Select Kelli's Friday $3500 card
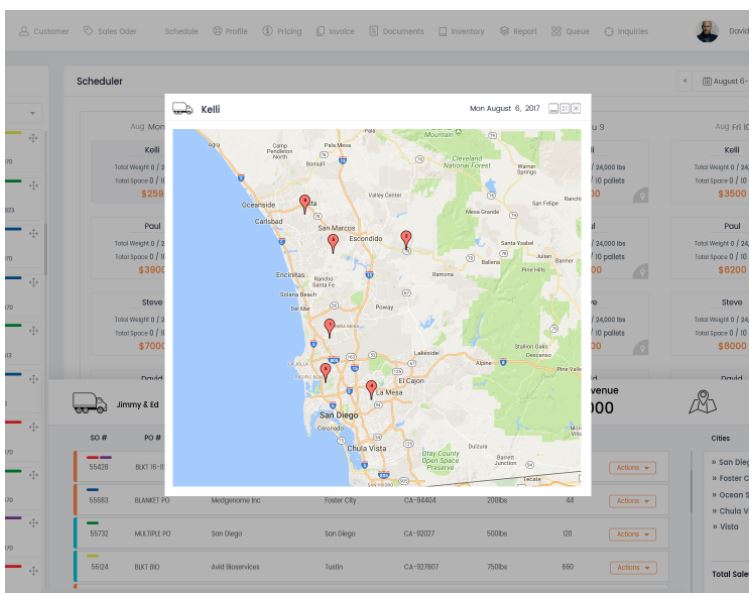This screenshot has height=595, width=755. 711,171
